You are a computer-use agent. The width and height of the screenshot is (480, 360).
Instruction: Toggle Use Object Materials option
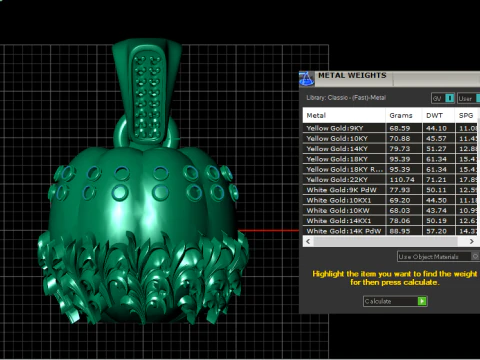click(439, 256)
